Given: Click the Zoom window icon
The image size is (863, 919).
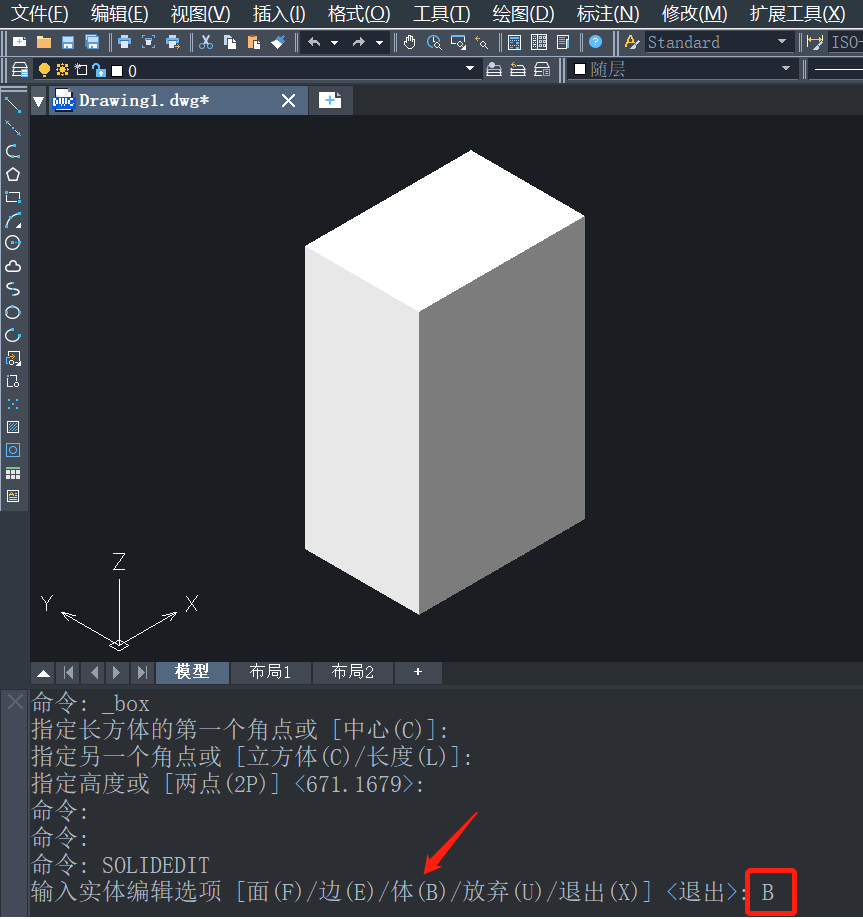Looking at the screenshot, I should point(458,42).
